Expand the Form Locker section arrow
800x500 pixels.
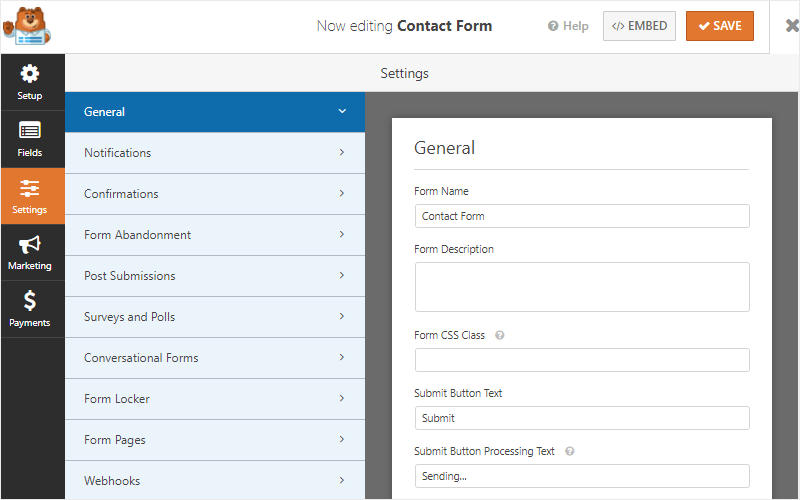pos(342,398)
